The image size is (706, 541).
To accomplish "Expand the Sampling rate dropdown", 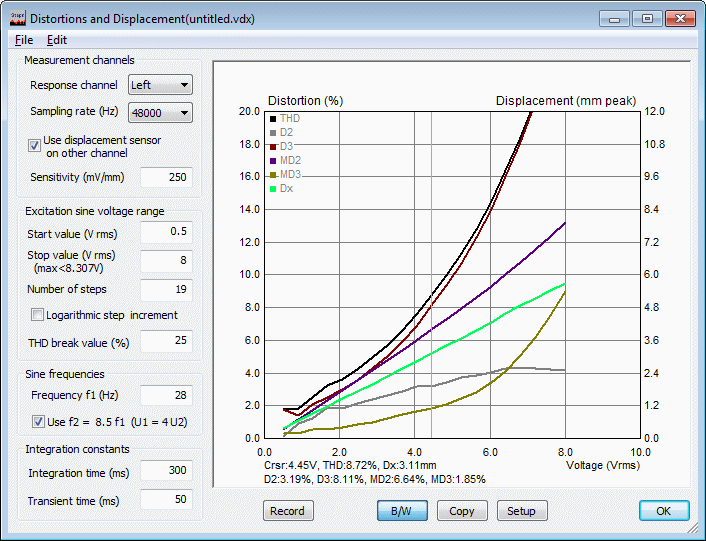I will pos(160,112).
